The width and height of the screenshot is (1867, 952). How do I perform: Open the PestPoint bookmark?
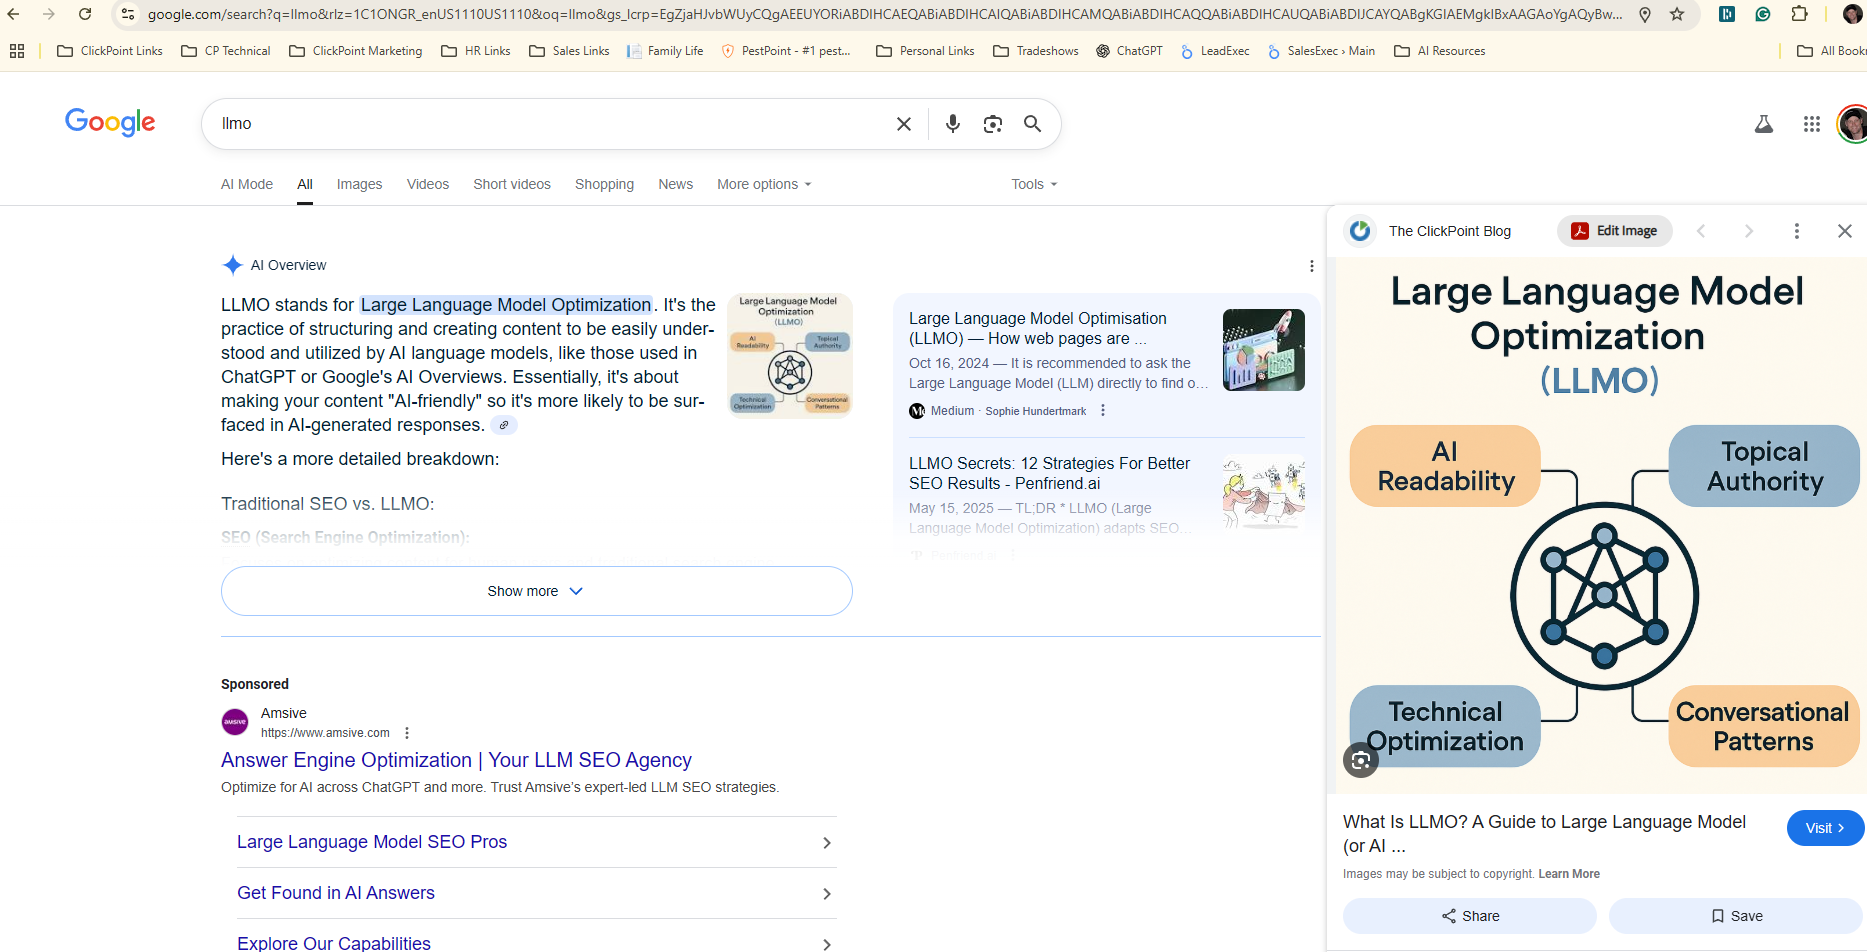coord(786,51)
